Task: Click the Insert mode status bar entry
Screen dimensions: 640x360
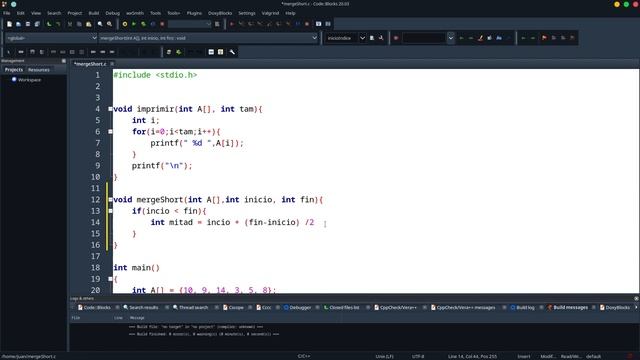Action: [524, 356]
